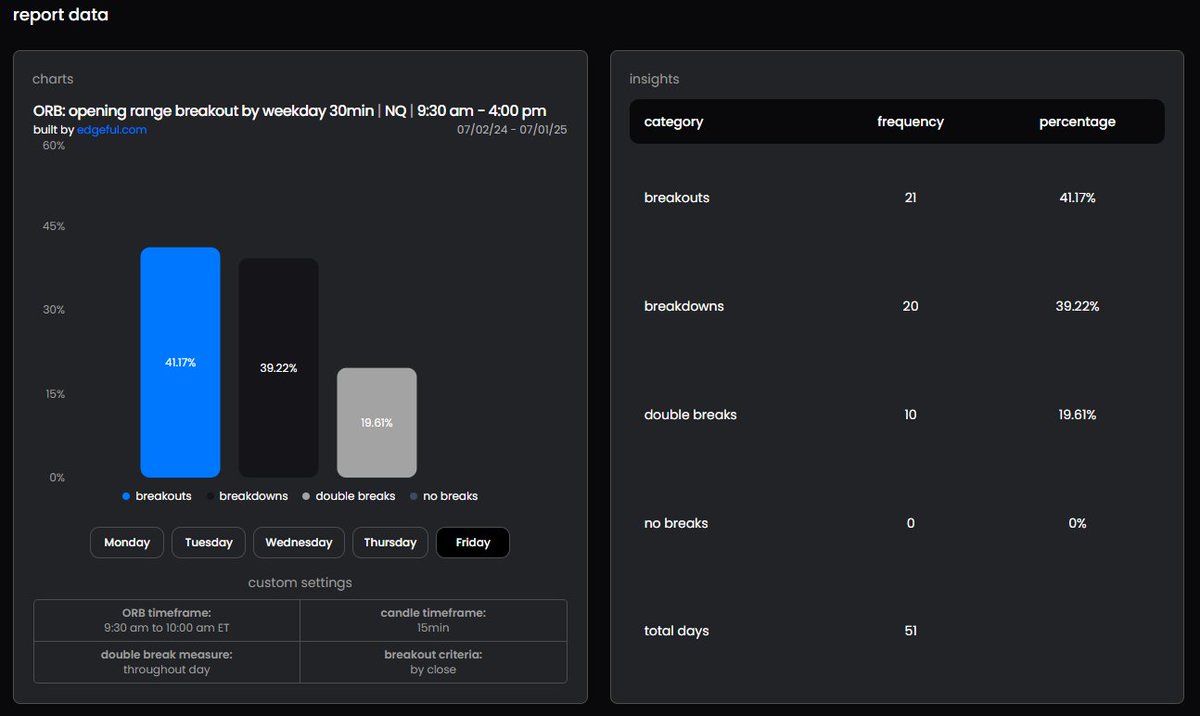This screenshot has height=716, width=1200.
Task: Click the 30% y-axis label
Action: pyautogui.click(x=53, y=310)
